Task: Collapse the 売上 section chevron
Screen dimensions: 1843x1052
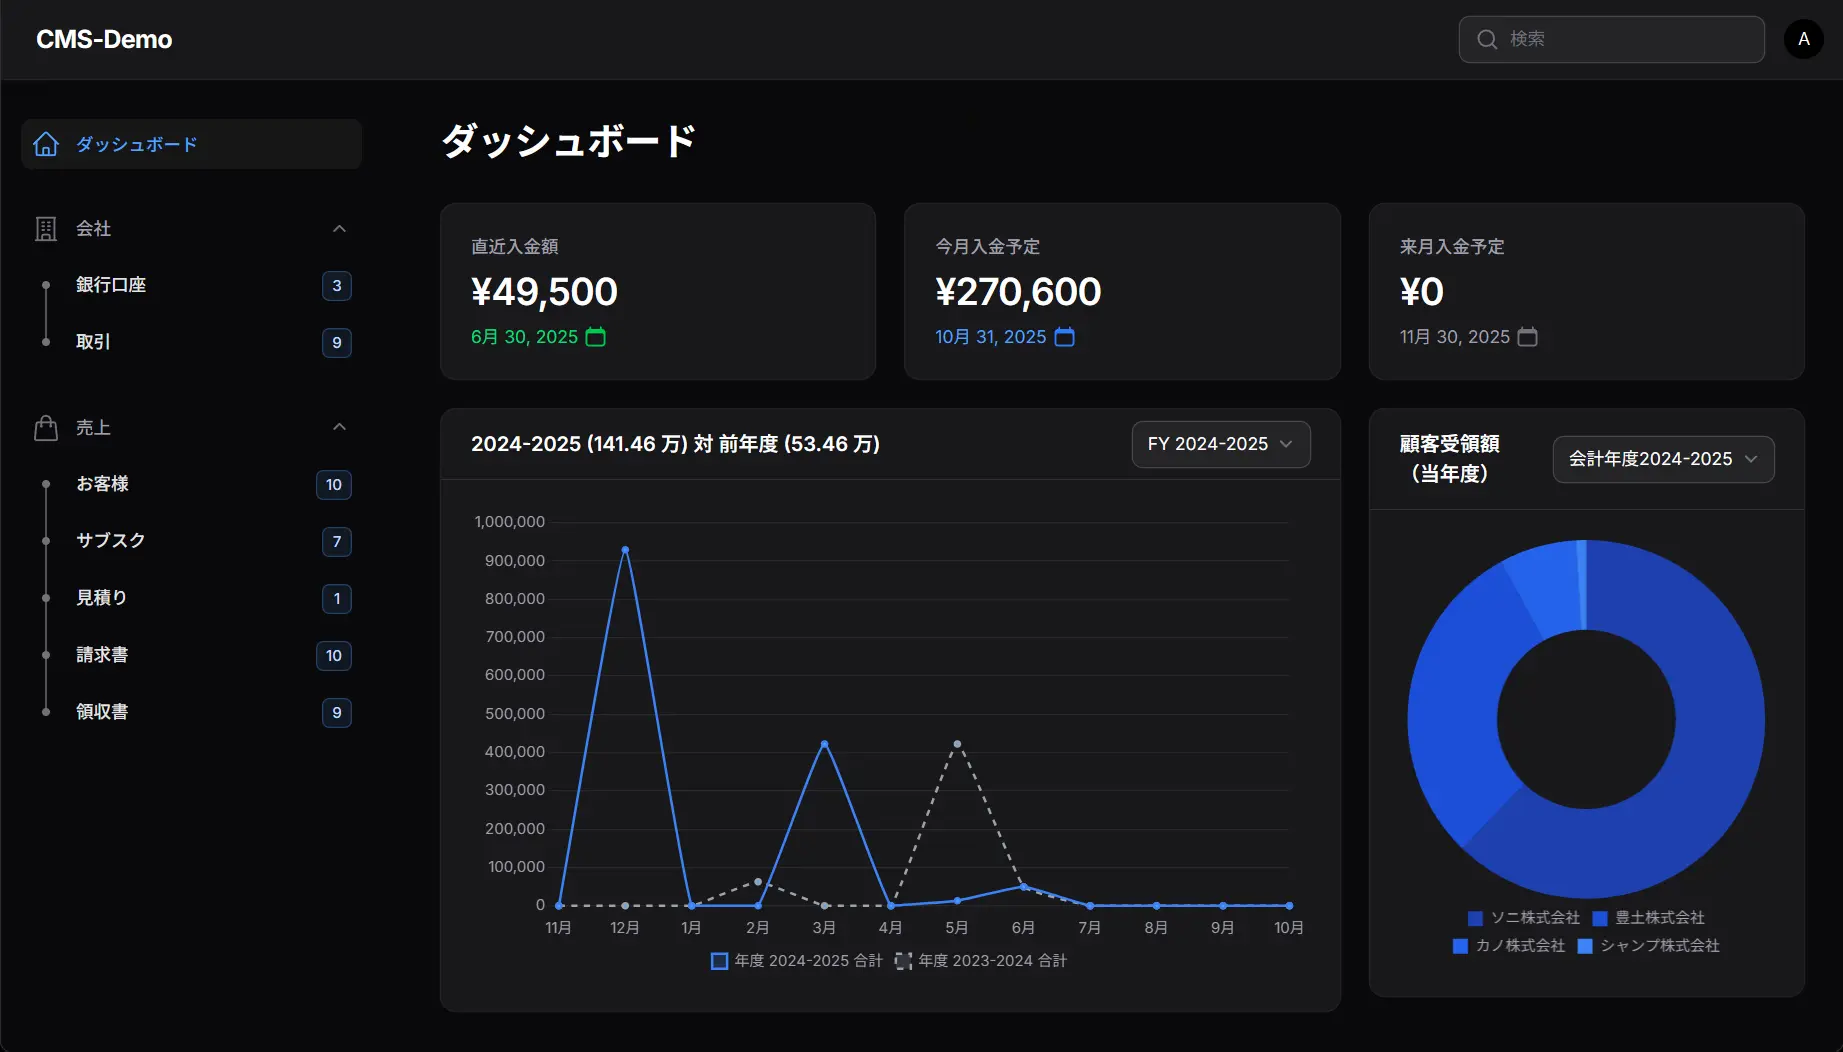Action: [339, 427]
